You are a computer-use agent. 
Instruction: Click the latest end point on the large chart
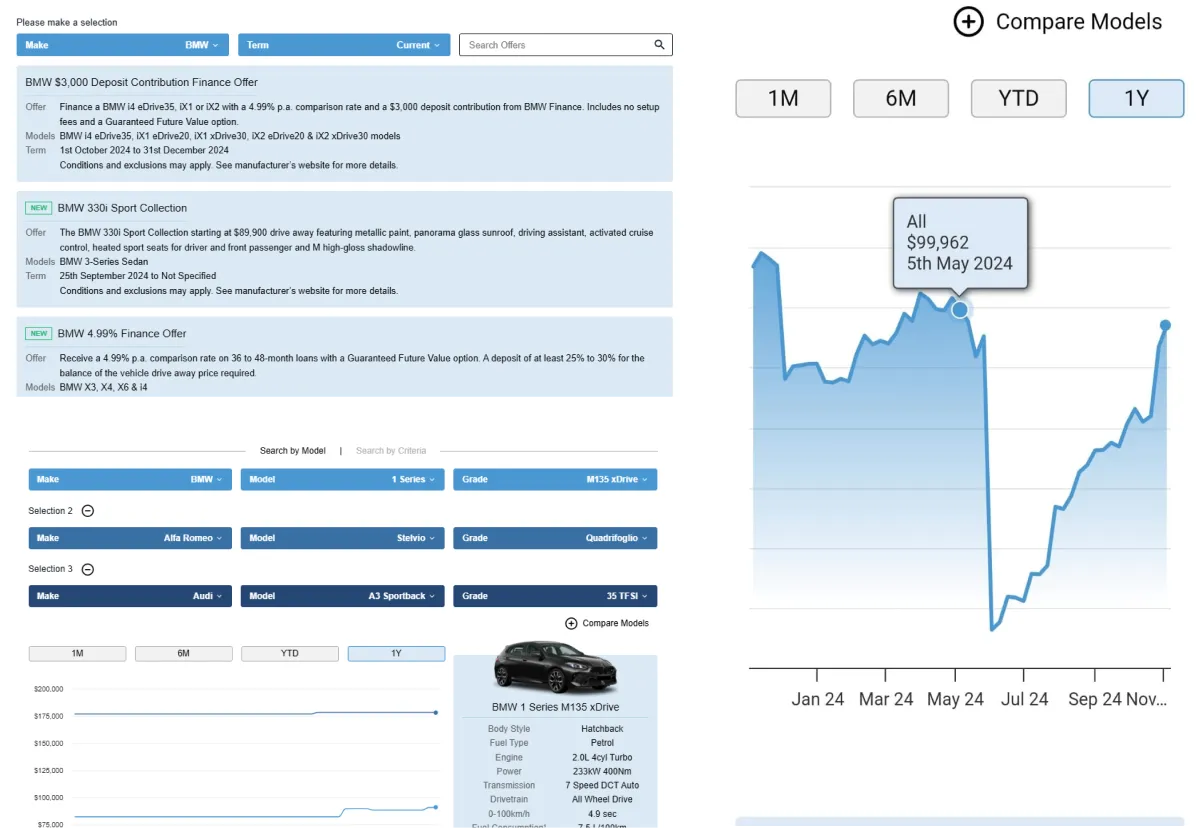(x=1165, y=326)
